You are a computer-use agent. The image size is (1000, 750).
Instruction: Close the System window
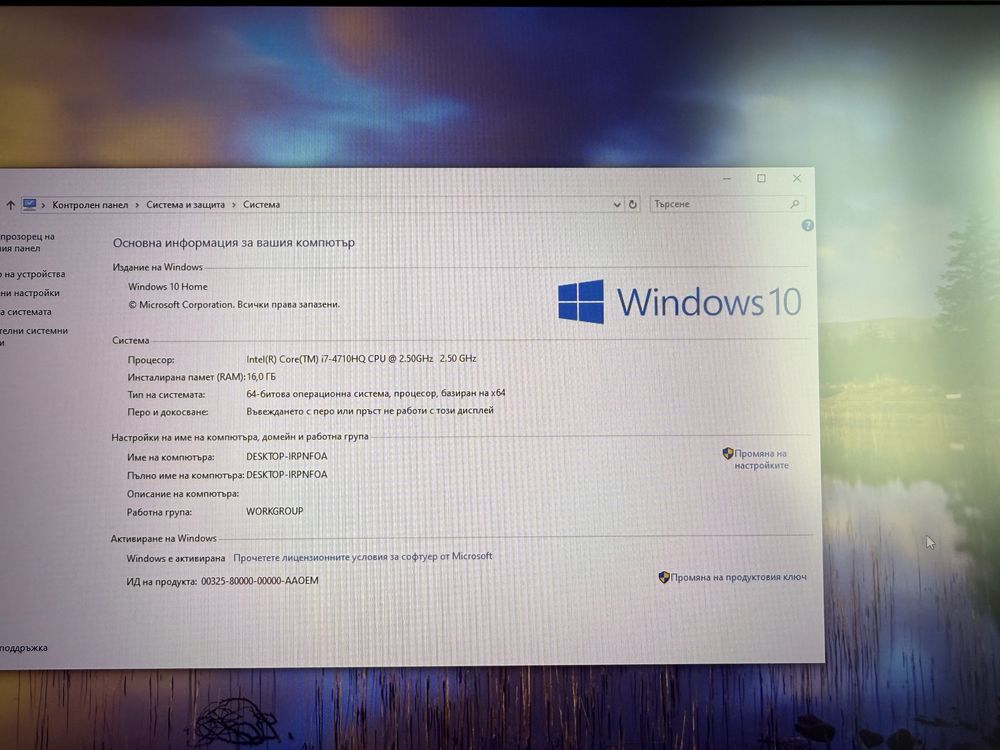pos(797,179)
